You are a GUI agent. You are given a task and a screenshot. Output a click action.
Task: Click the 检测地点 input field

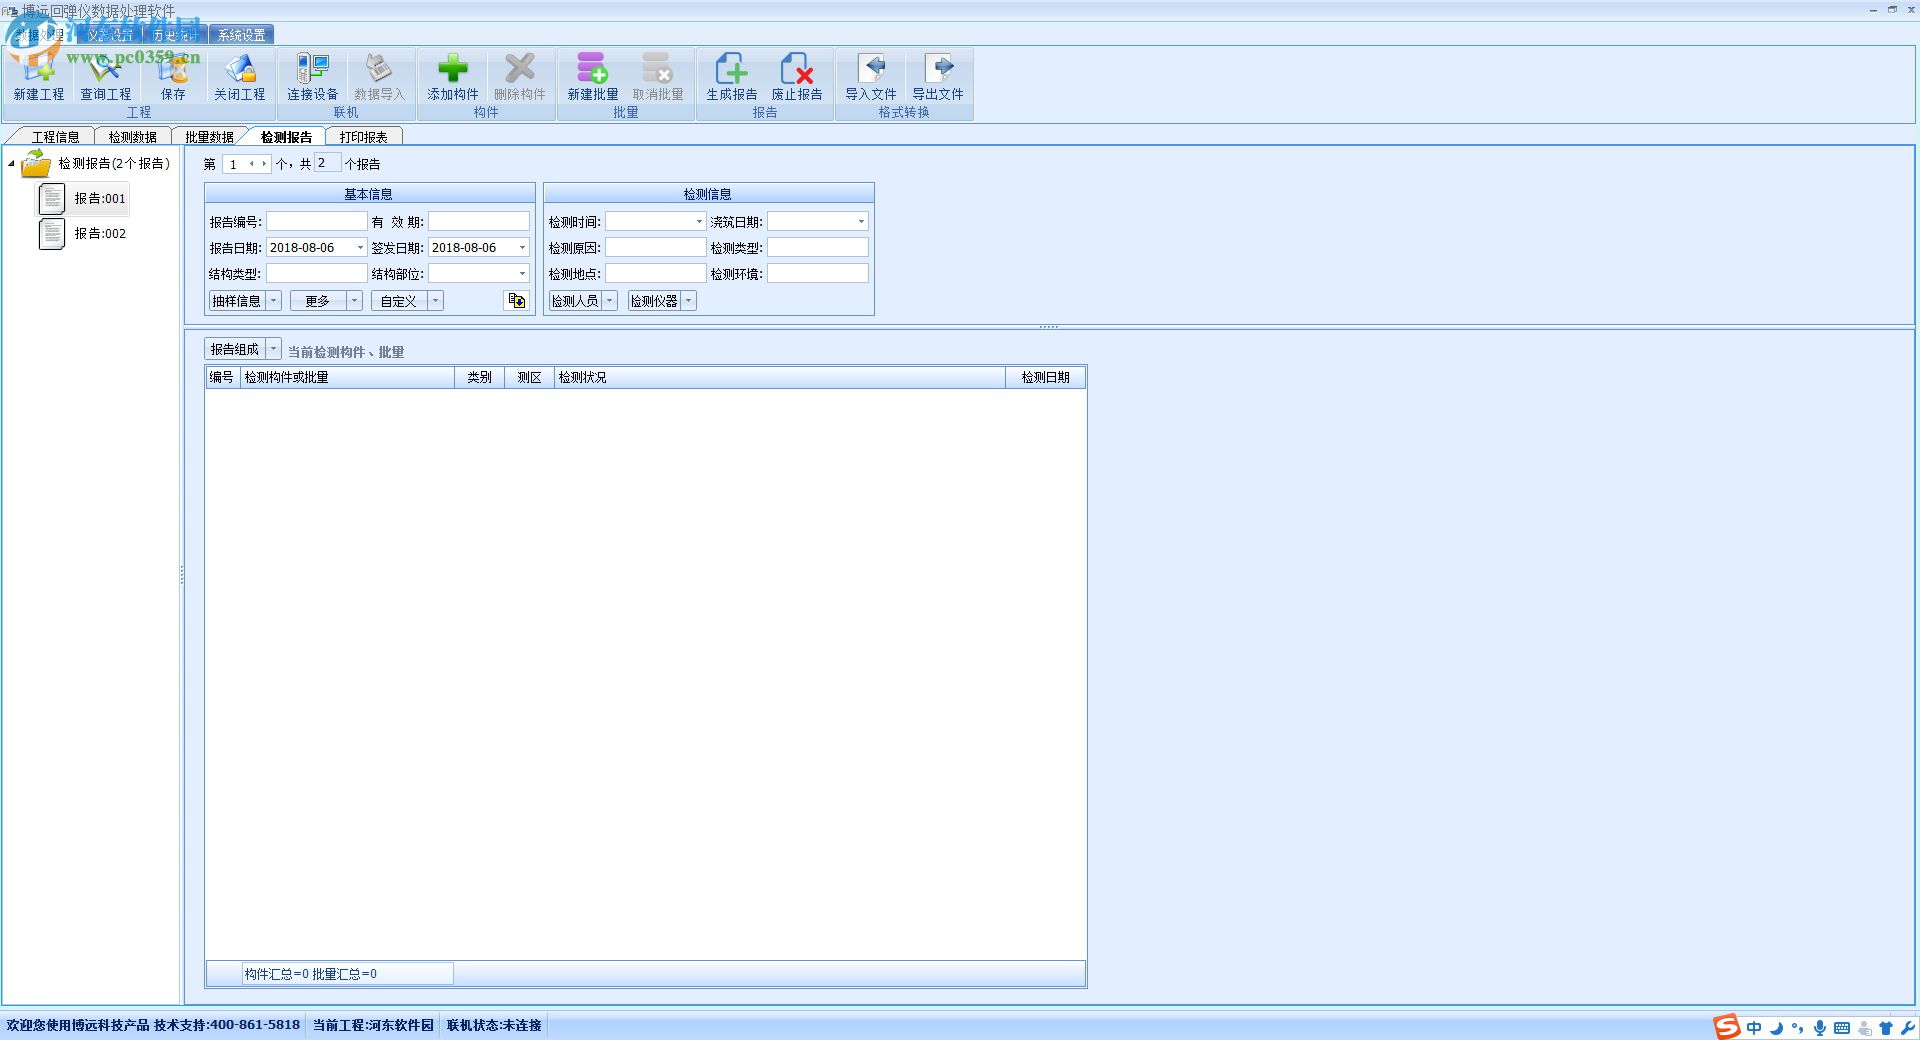(x=655, y=273)
